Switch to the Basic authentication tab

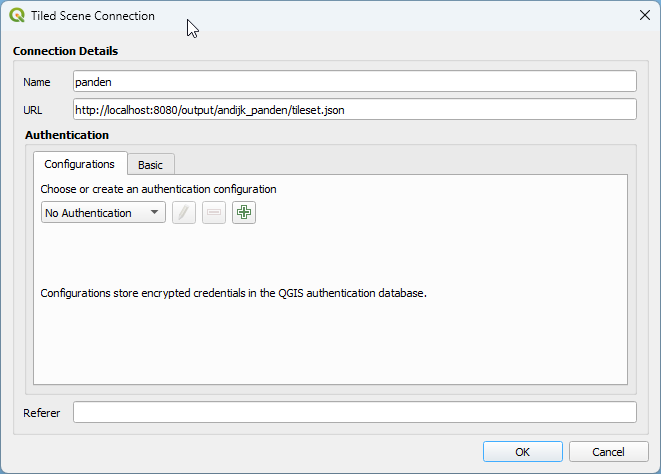click(x=150, y=164)
